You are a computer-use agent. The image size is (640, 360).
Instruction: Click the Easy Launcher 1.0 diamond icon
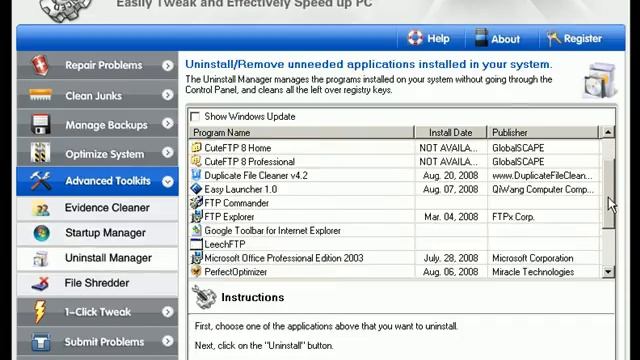[x=196, y=189]
